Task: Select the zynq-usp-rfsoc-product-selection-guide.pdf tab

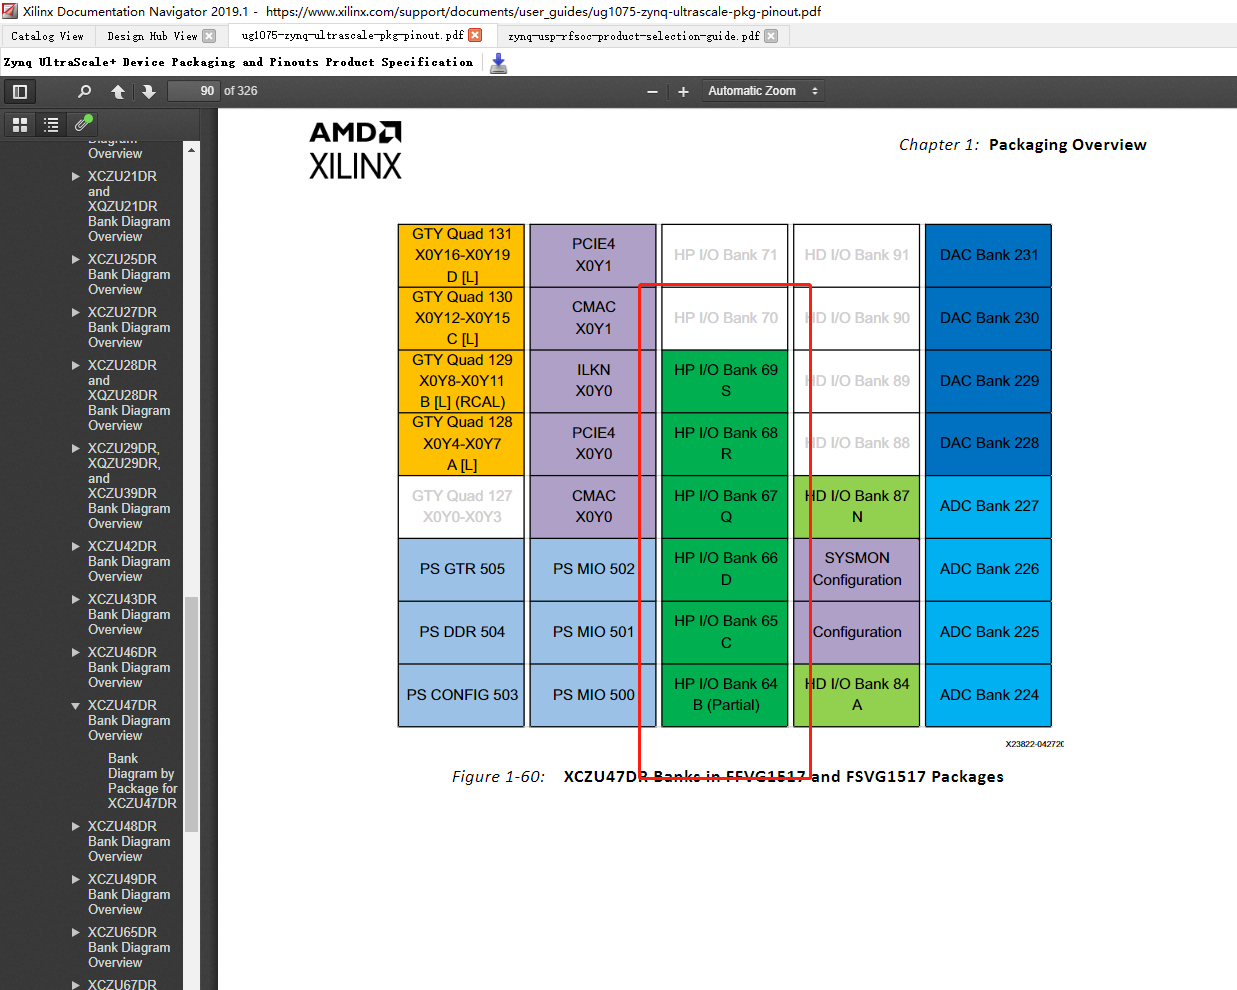Action: tap(634, 36)
